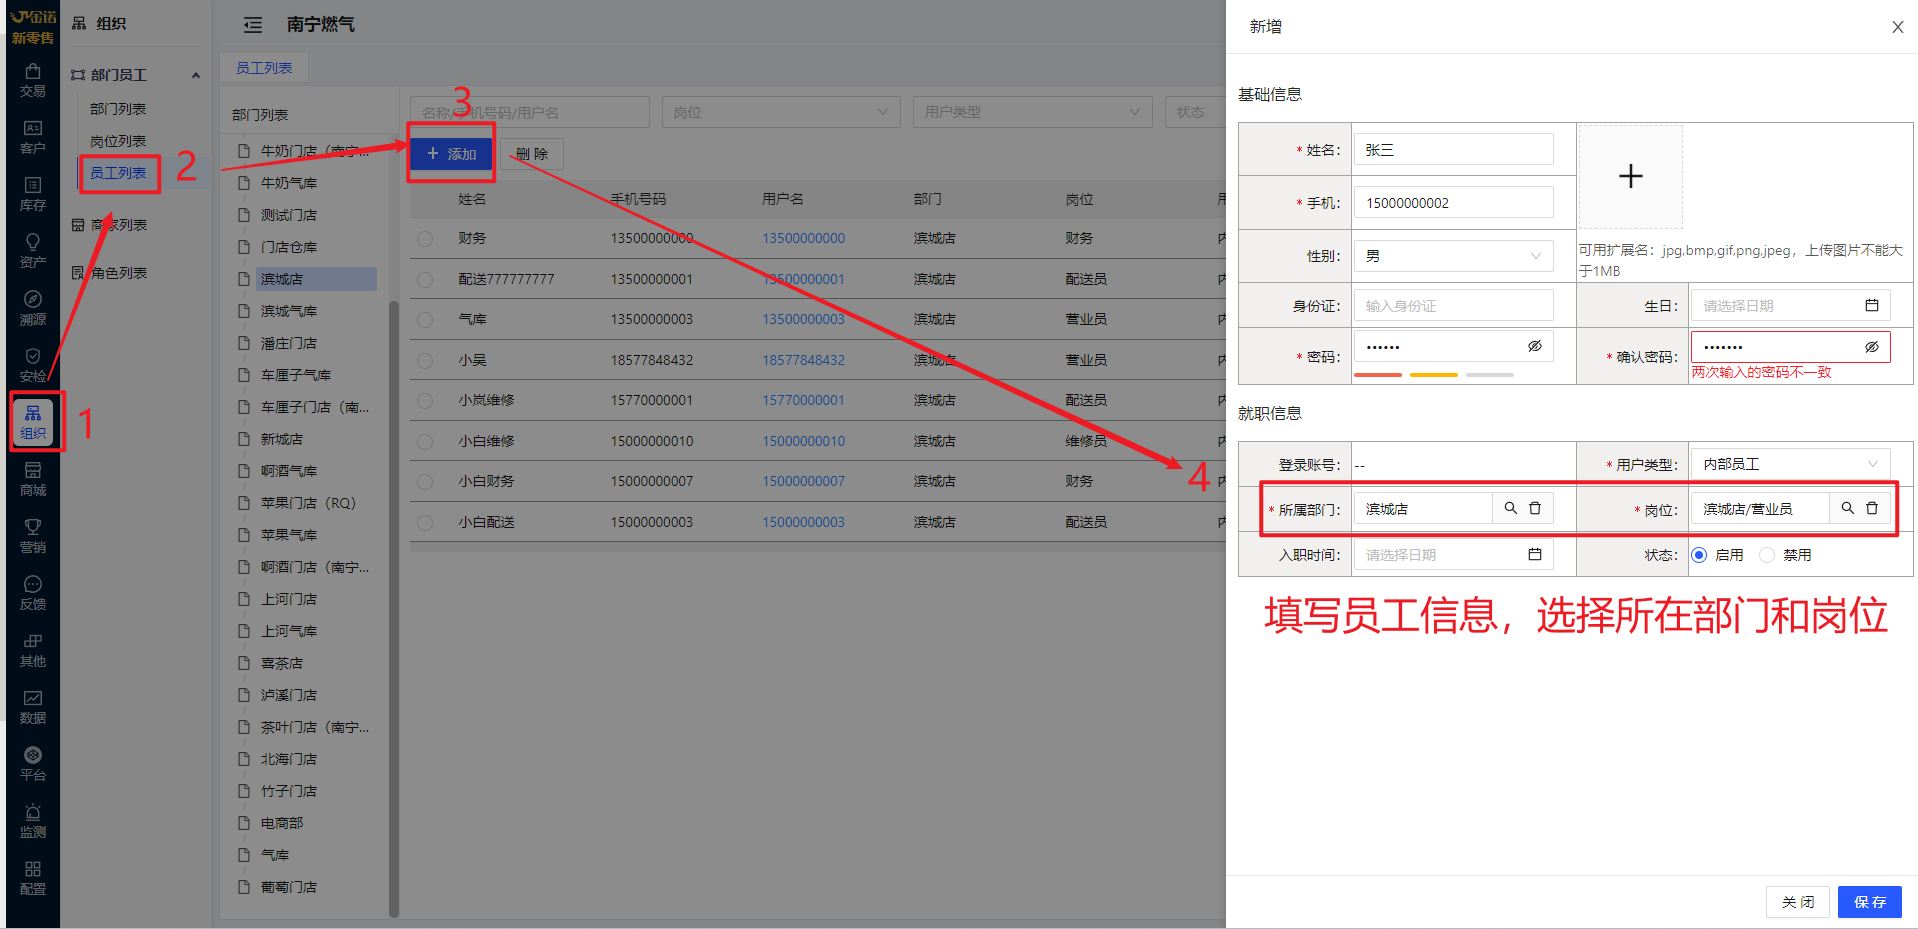Search positions in 岗位 field
The image size is (1918, 929).
point(1847,508)
